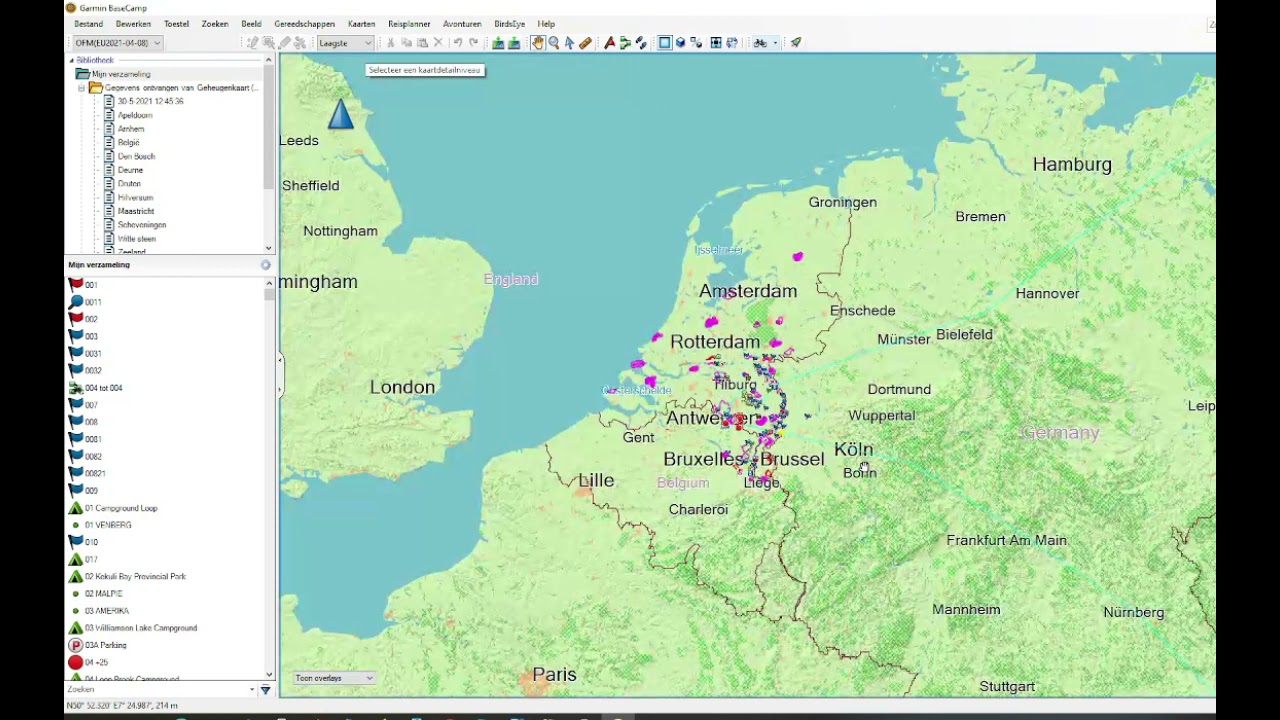Select Mijn verzameling in library tree
This screenshot has height=720, width=1280.
(120, 74)
